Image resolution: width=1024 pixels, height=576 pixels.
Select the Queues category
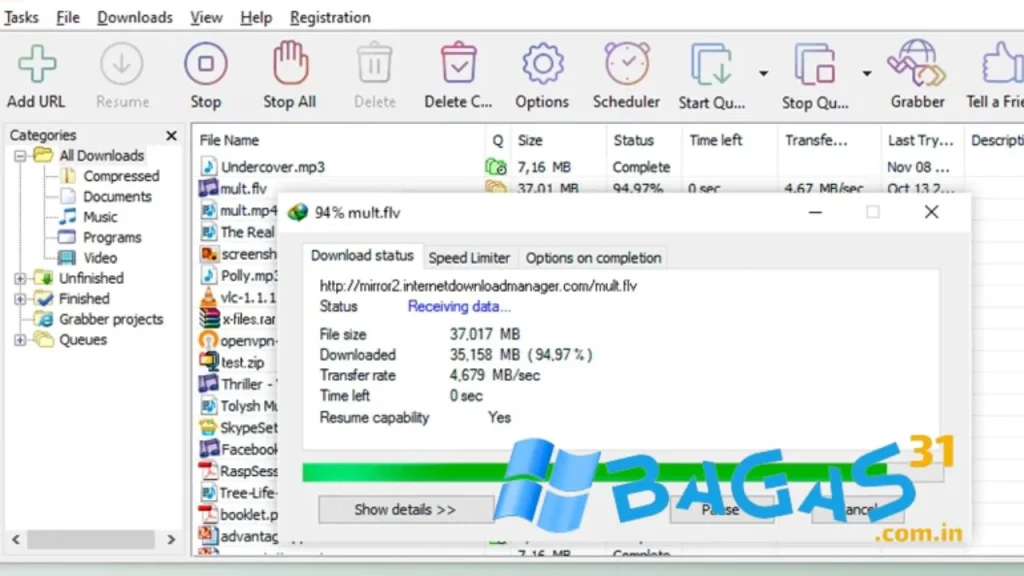[x=83, y=340]
